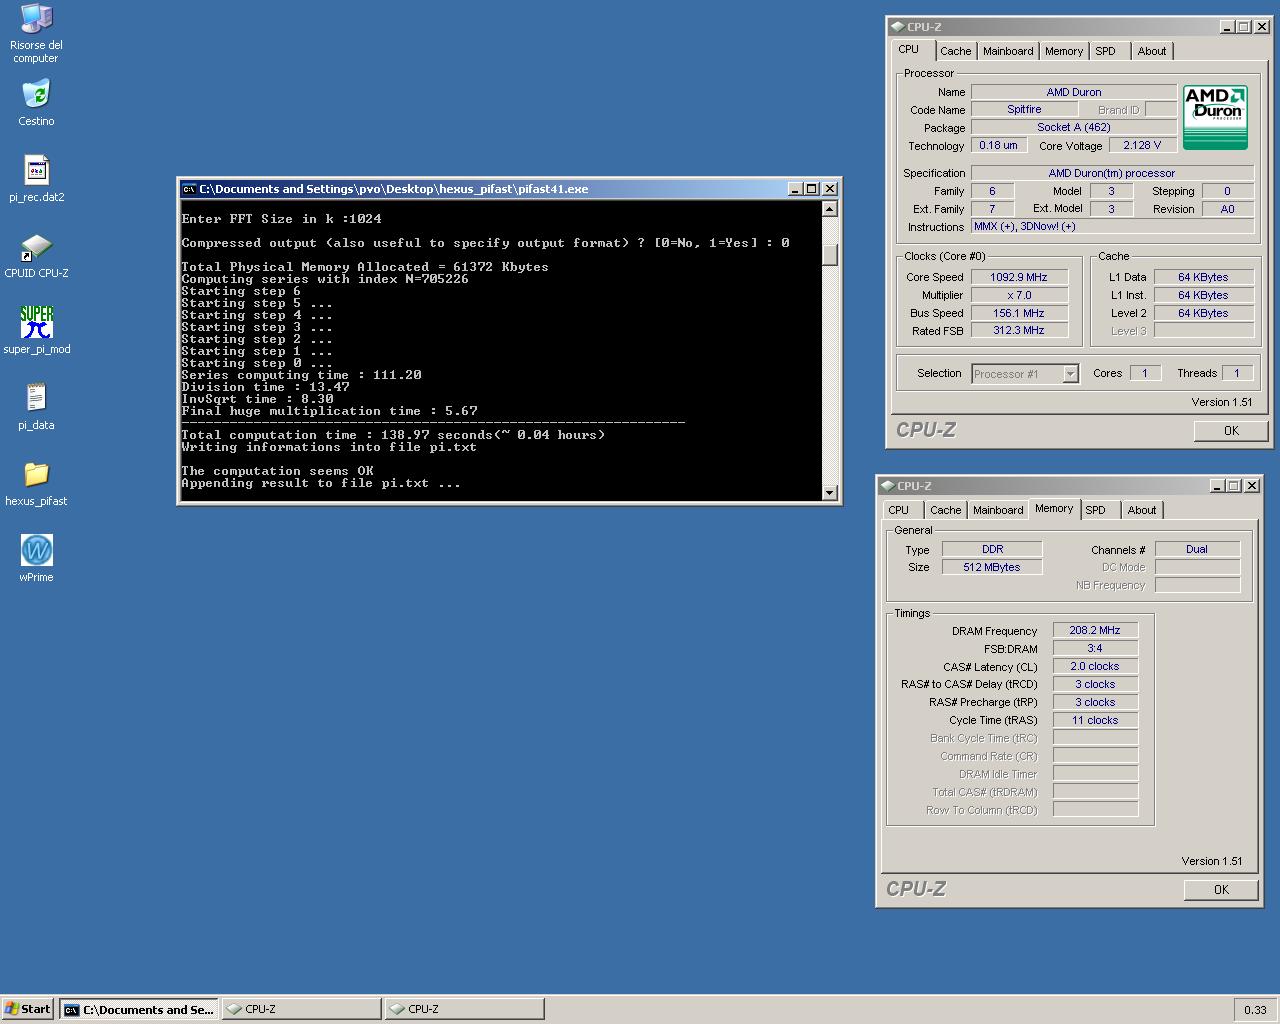The width and height of the screenshot is (1280, 1024).
Task: Open About tab in bottom CPU-Z window
Action: [x=1142, y=510]
